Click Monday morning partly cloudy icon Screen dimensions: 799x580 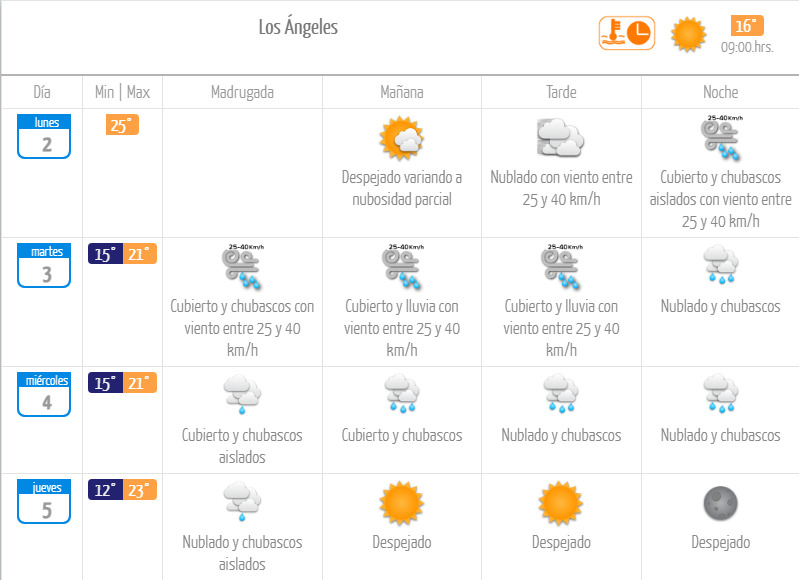(401, 138)
